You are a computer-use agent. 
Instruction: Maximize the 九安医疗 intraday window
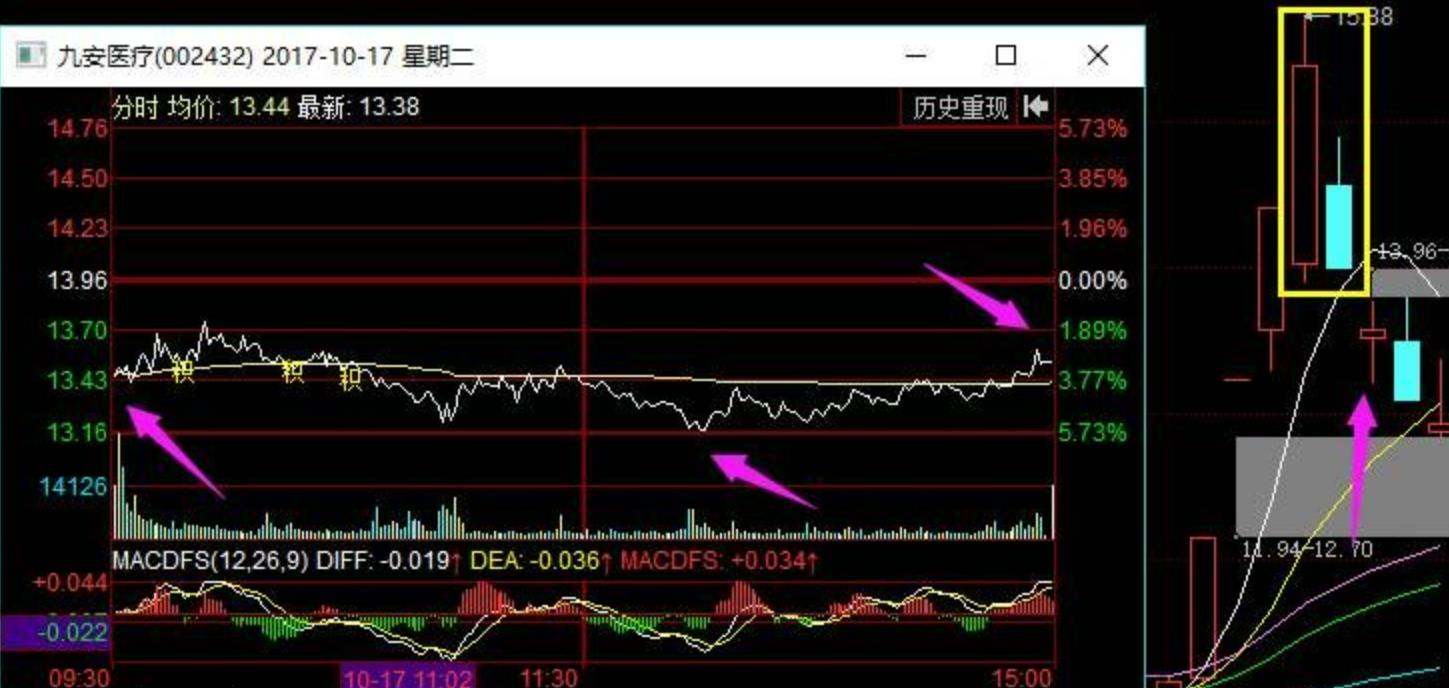click(x=1005, y=55)
